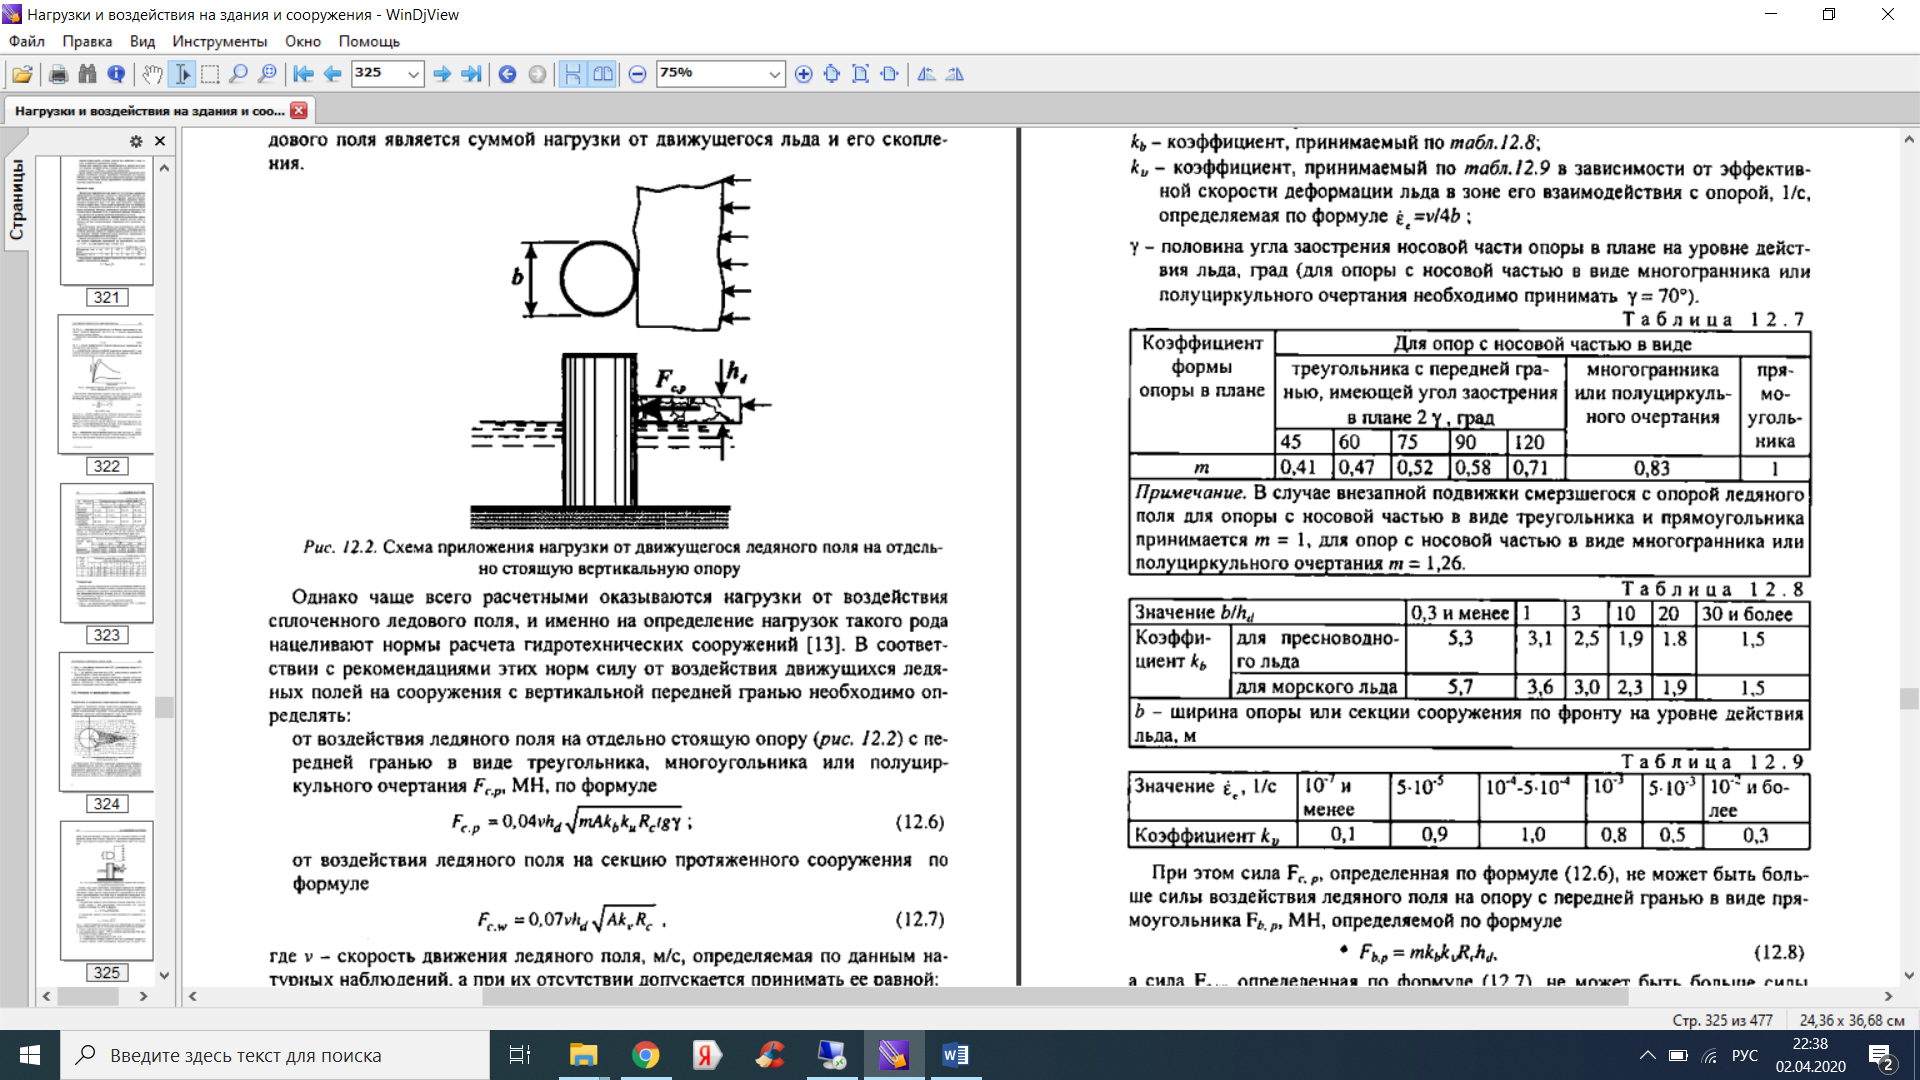The image size is (1920, 1080).
Task: Select page 322 thumbnail
Action: point(106,385)
